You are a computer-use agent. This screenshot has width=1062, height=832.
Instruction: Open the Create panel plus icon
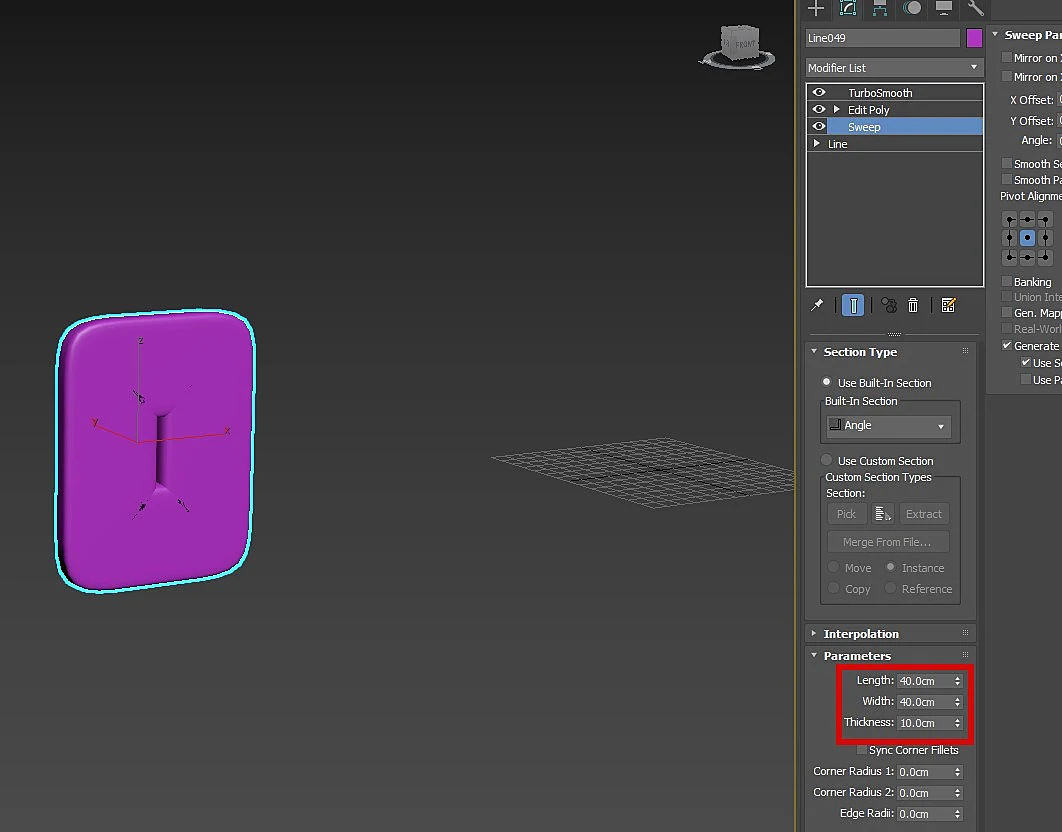816,8
